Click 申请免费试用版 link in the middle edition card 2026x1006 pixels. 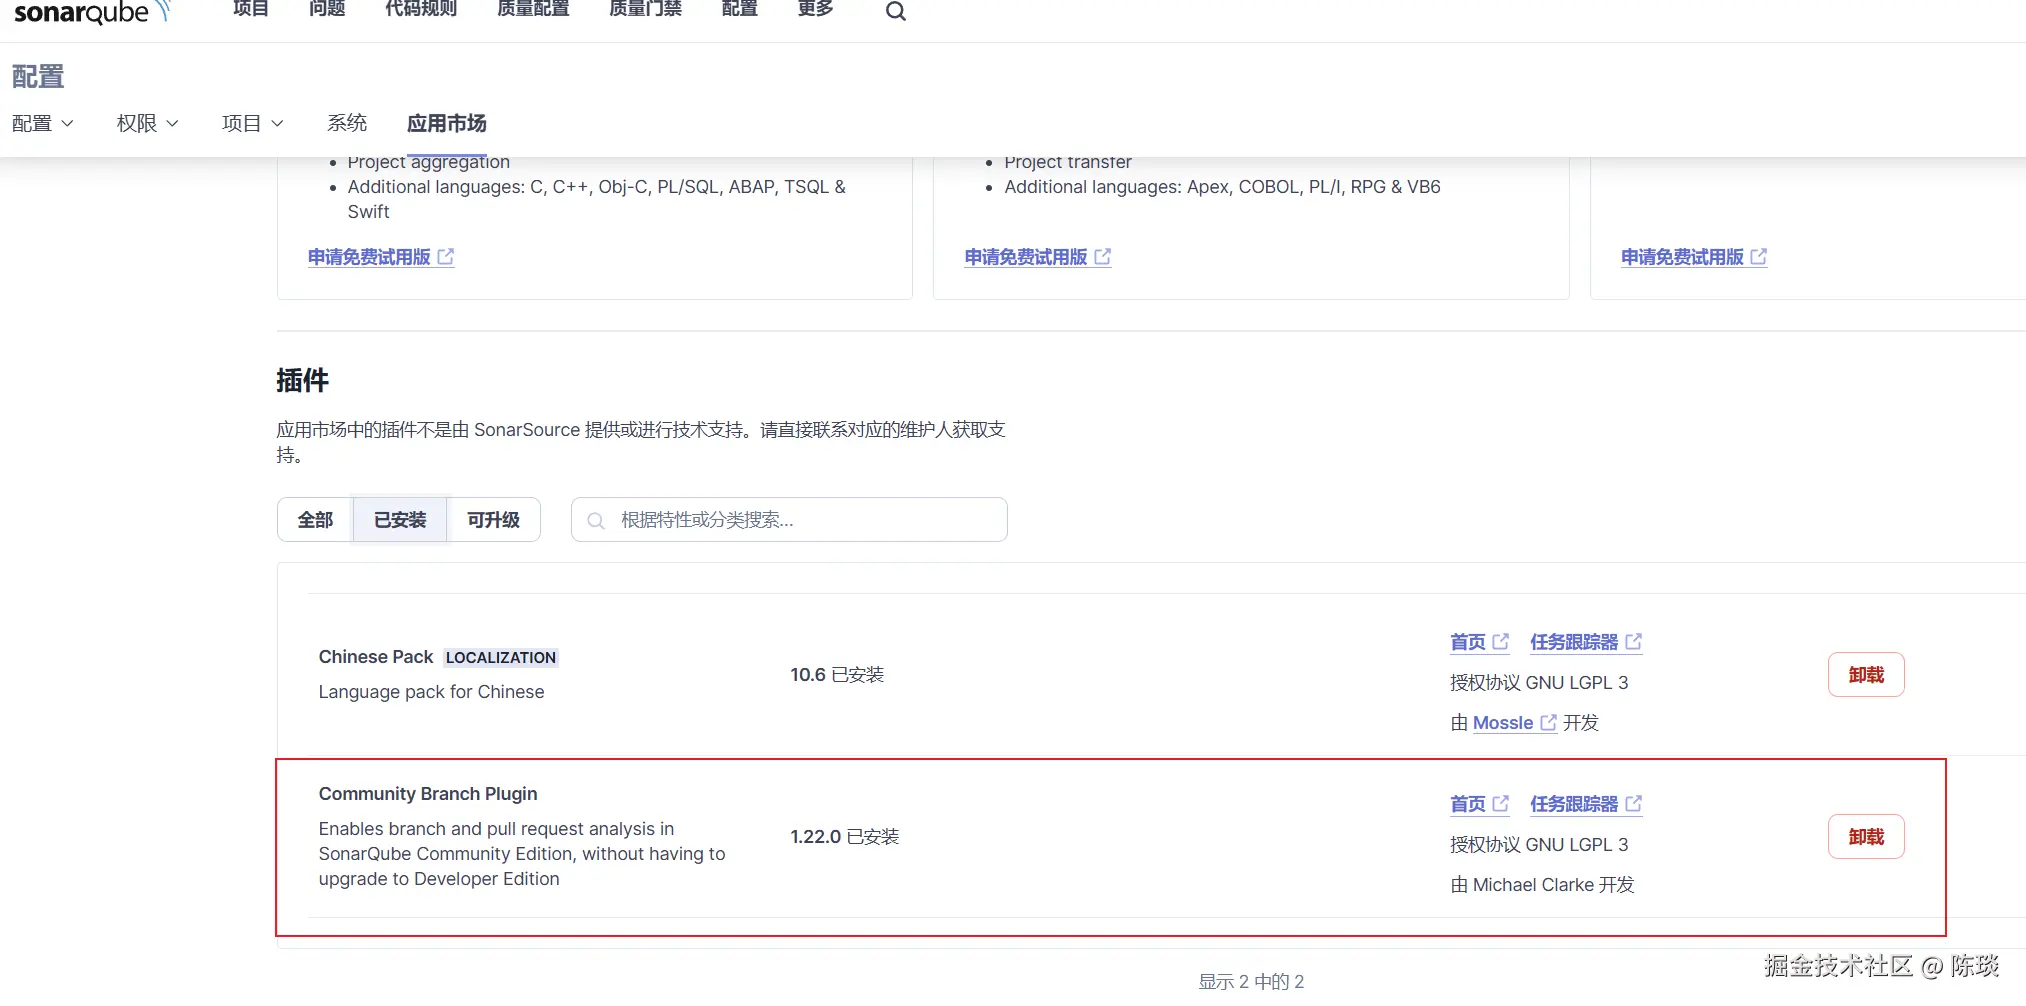click(x=1038, y=257)
